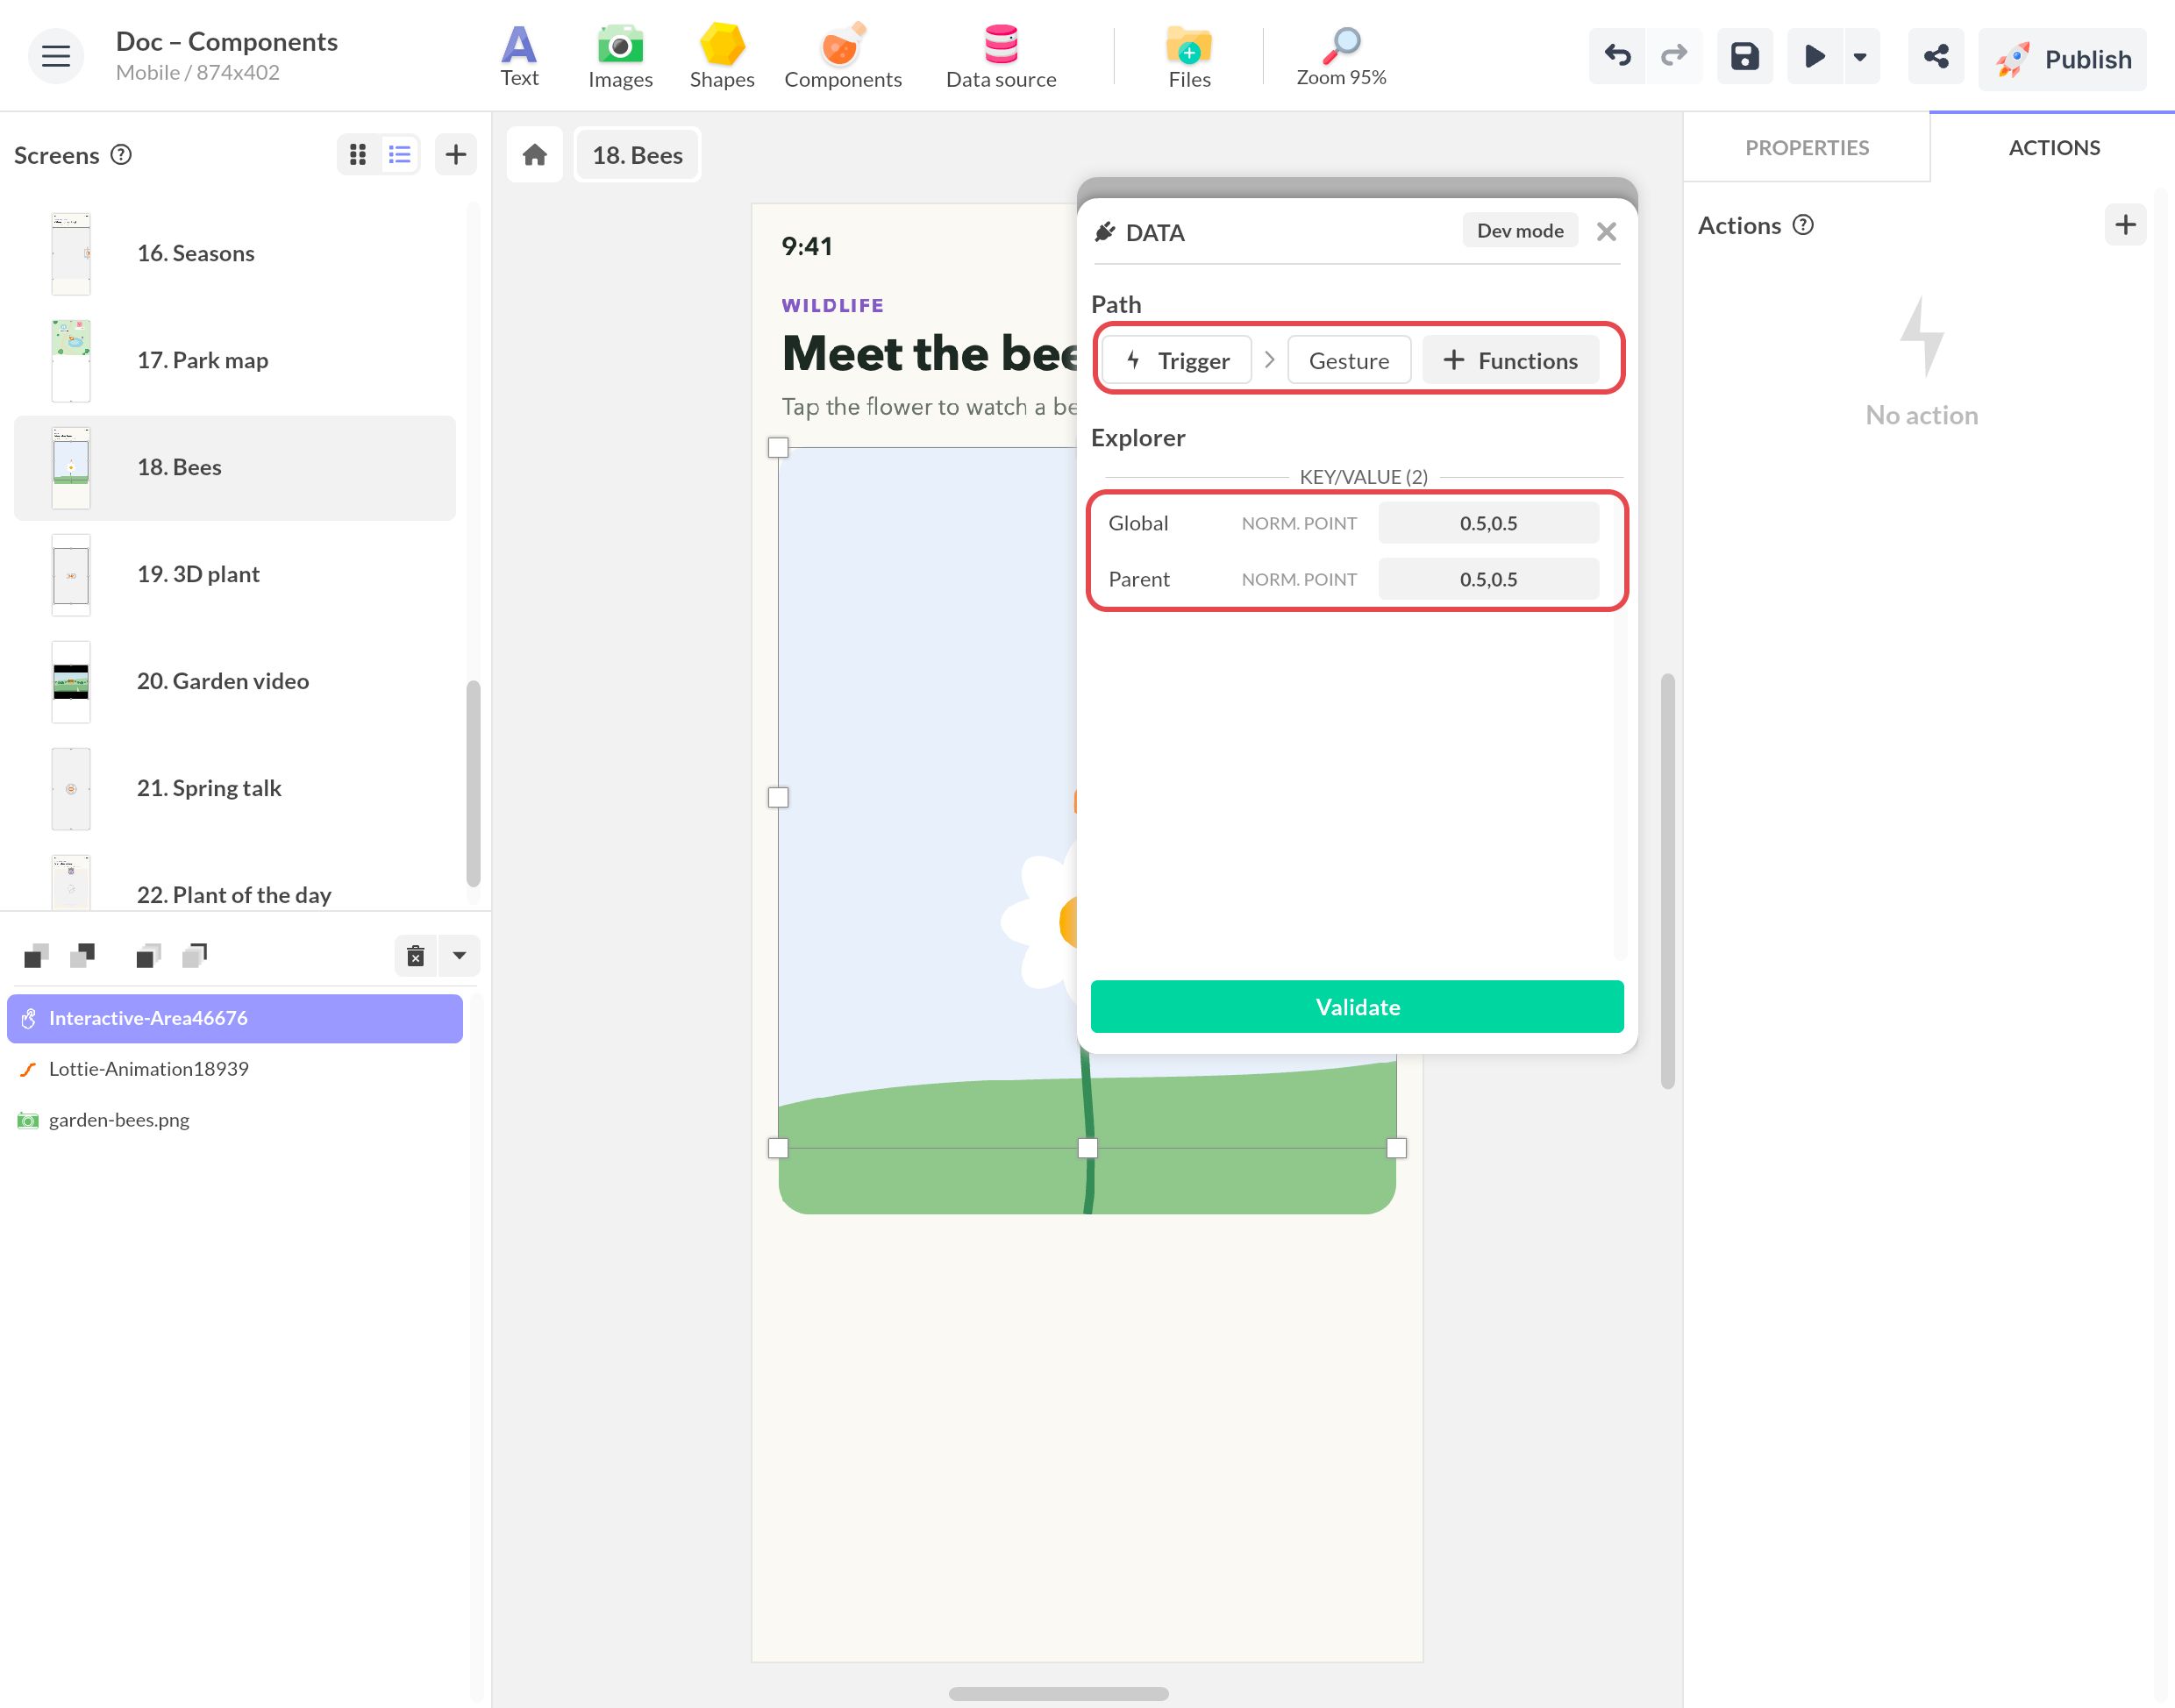The width and height of the screenshot is (2175, 1708).
Task: Select screen 18. Bees
Action: coord(235,467)
